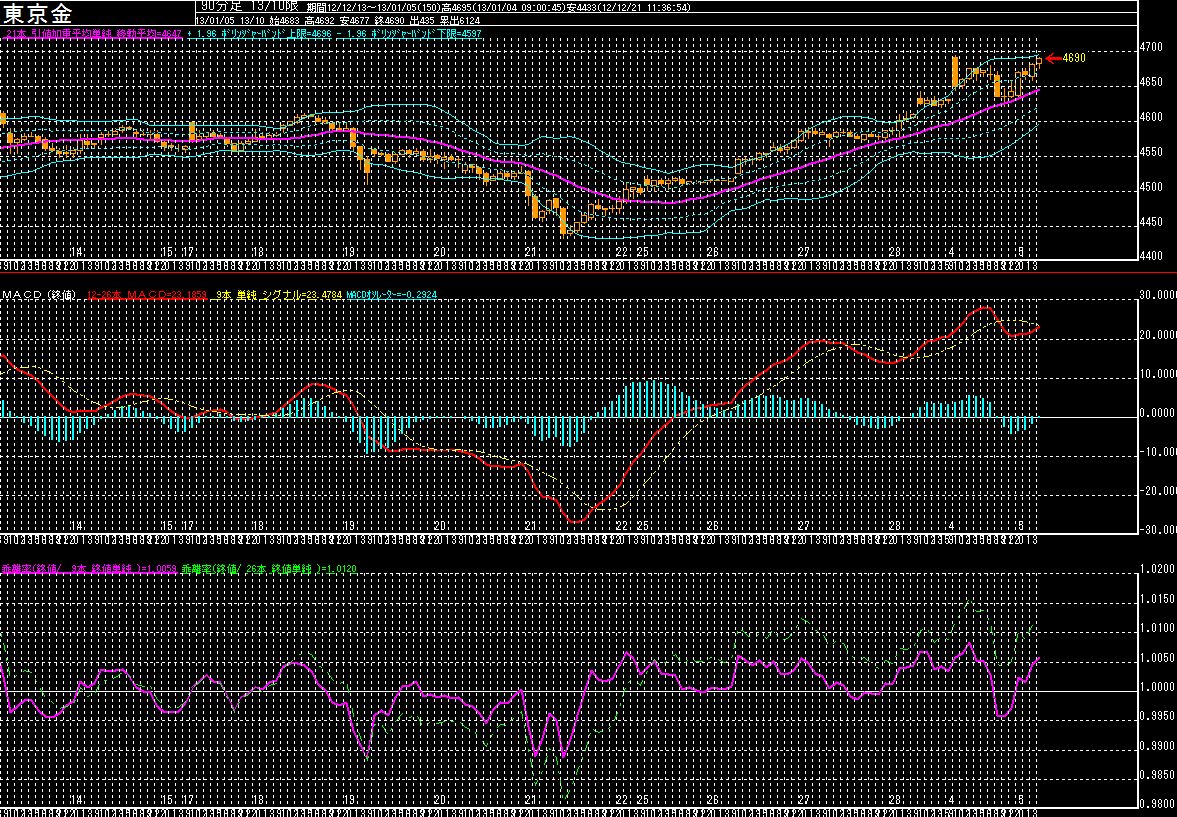Screen dimensions: 1177x817
Task: Click the closing price 終4690 in header
Action: pos(389,20)
